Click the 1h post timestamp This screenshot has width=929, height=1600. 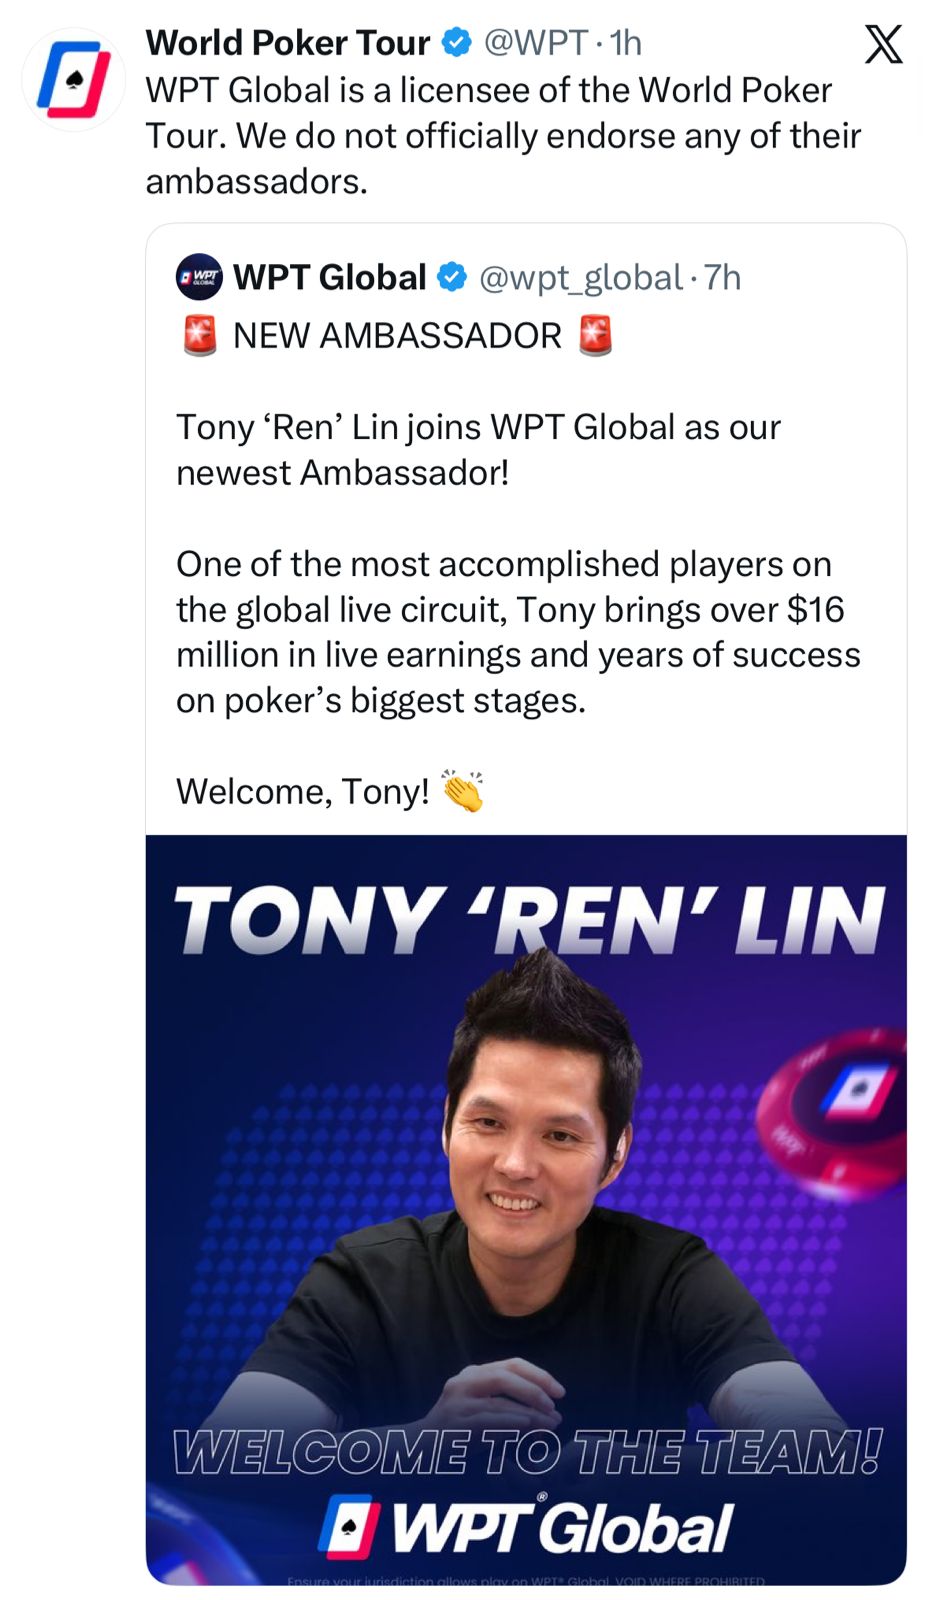click(626, 43)
